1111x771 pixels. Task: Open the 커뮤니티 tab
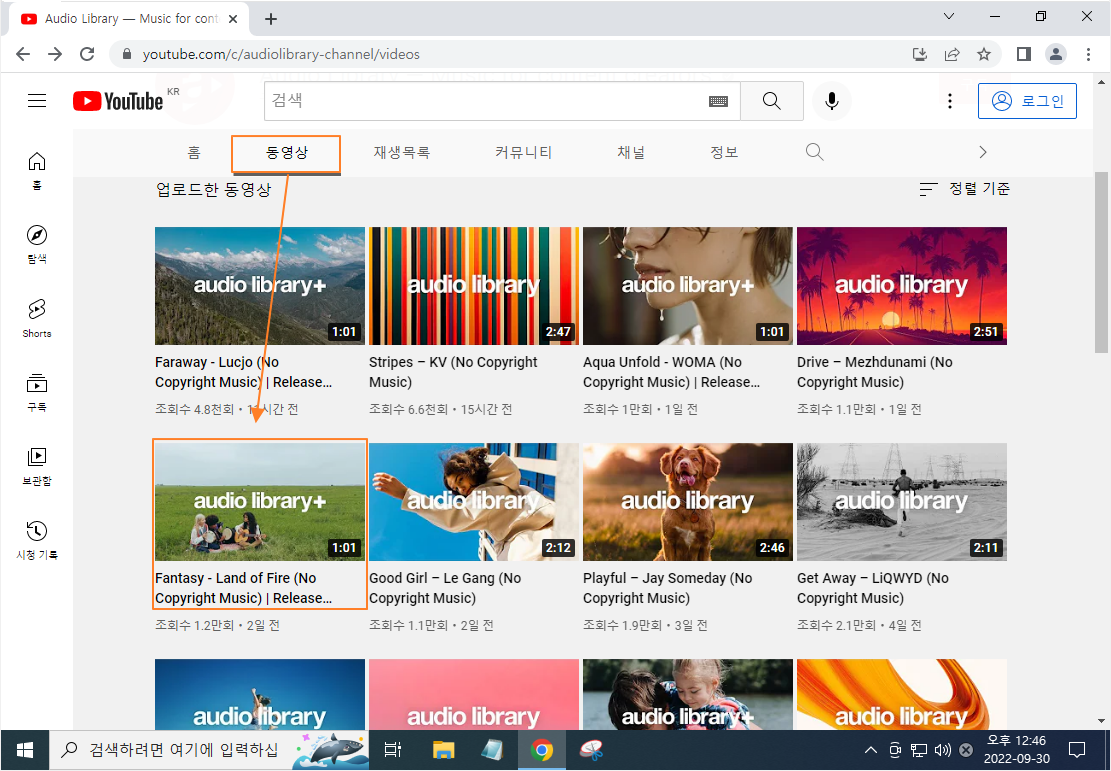tap(524, 152)
